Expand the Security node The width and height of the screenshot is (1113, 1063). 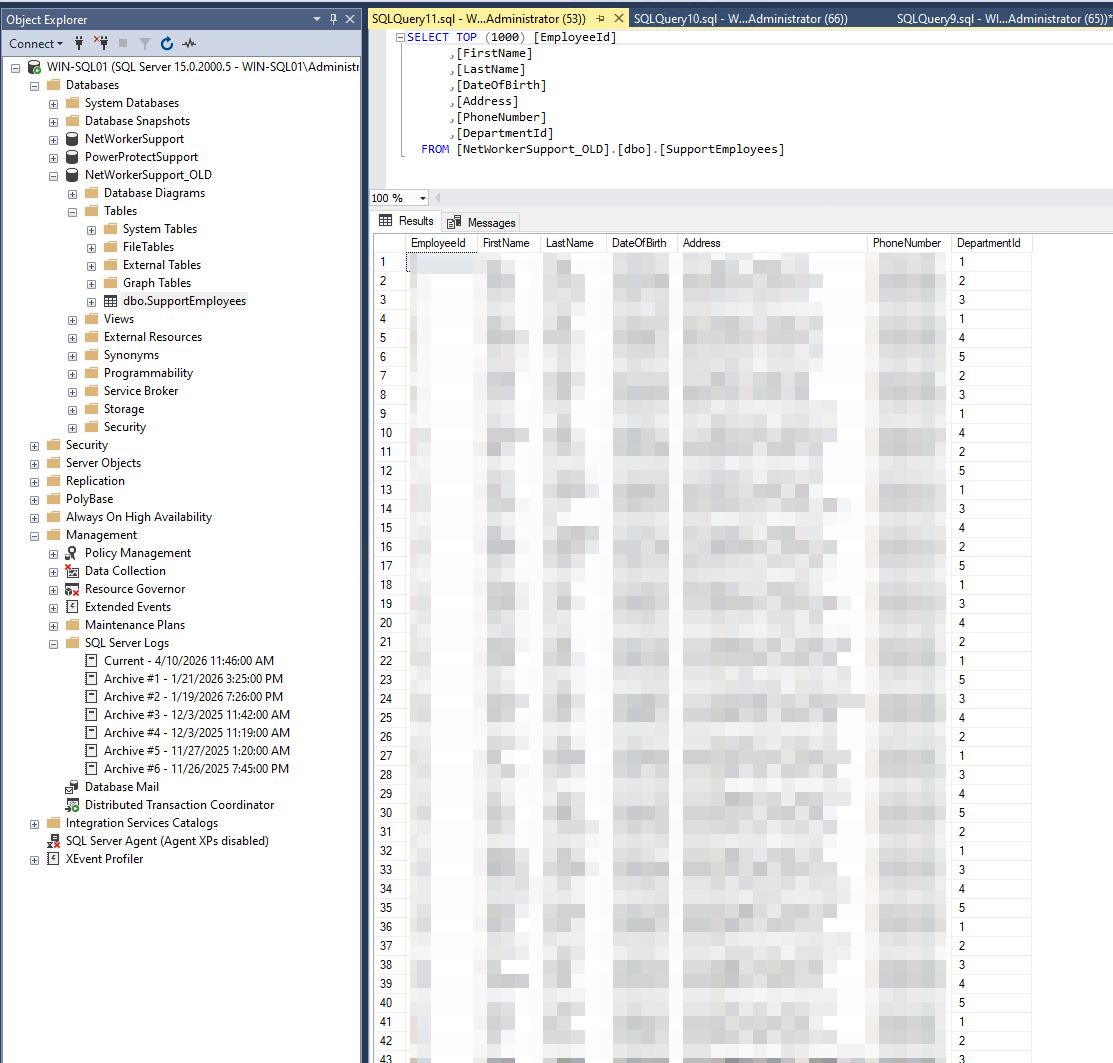pyautogui.click(x=34, y=444)
